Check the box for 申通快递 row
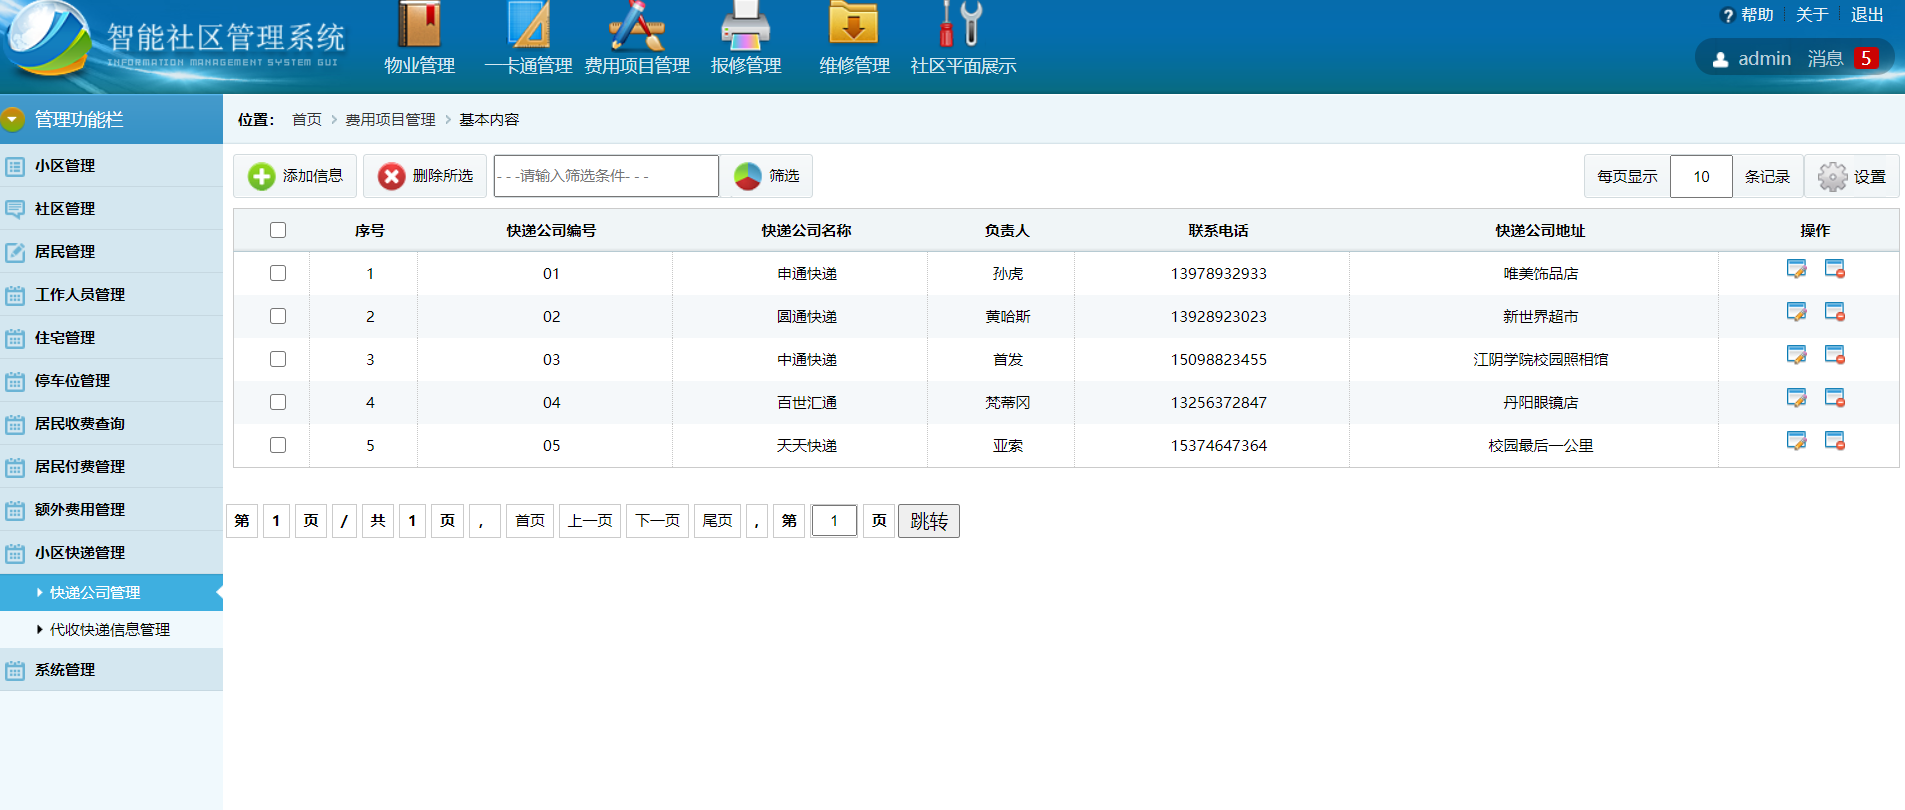The width and height of the screenshot is (1905, 810). (278, 273)
